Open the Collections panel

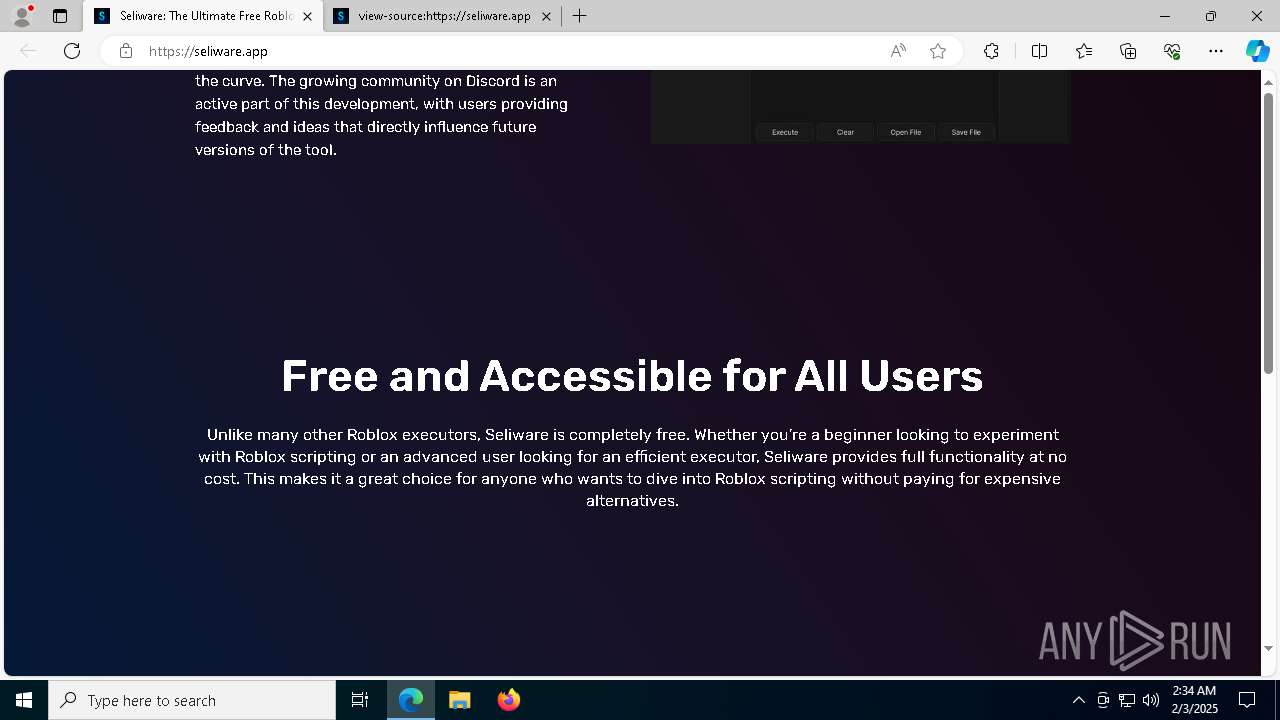(x=1128, y=51)
